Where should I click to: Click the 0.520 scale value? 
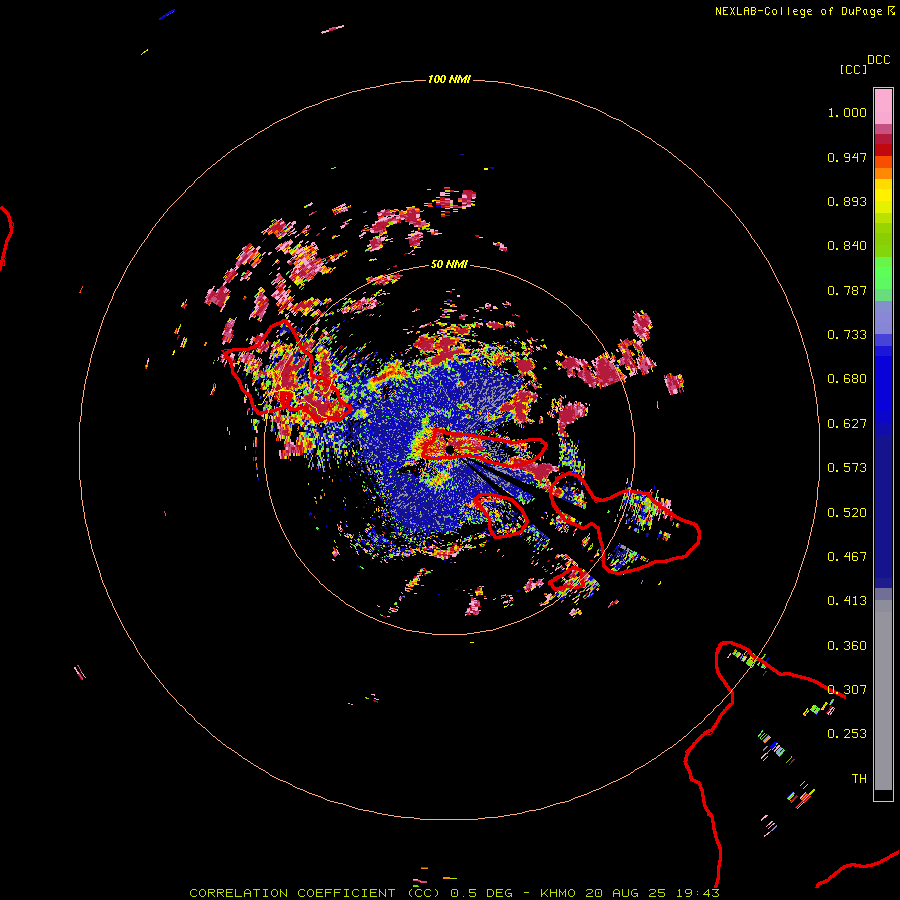tap(847, 513)
